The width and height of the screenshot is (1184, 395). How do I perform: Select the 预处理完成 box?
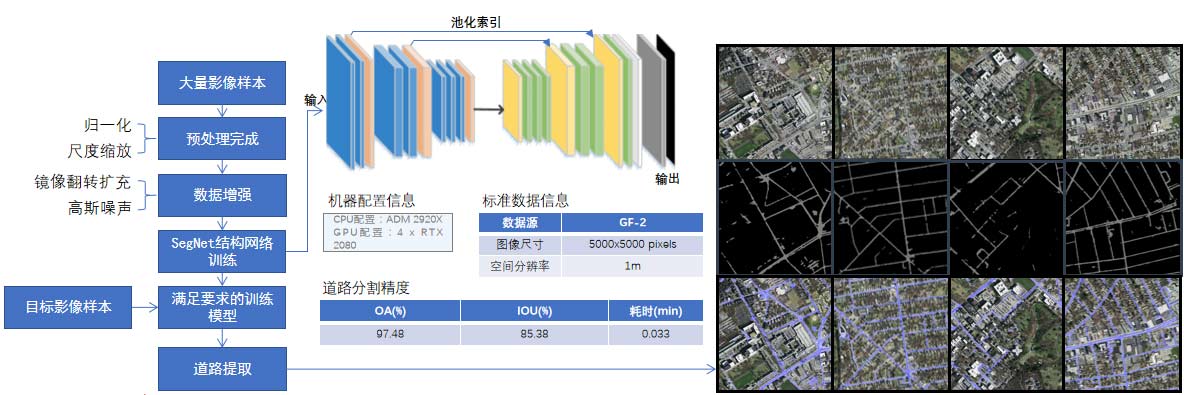pyautogui.click(x=222, y=139)
